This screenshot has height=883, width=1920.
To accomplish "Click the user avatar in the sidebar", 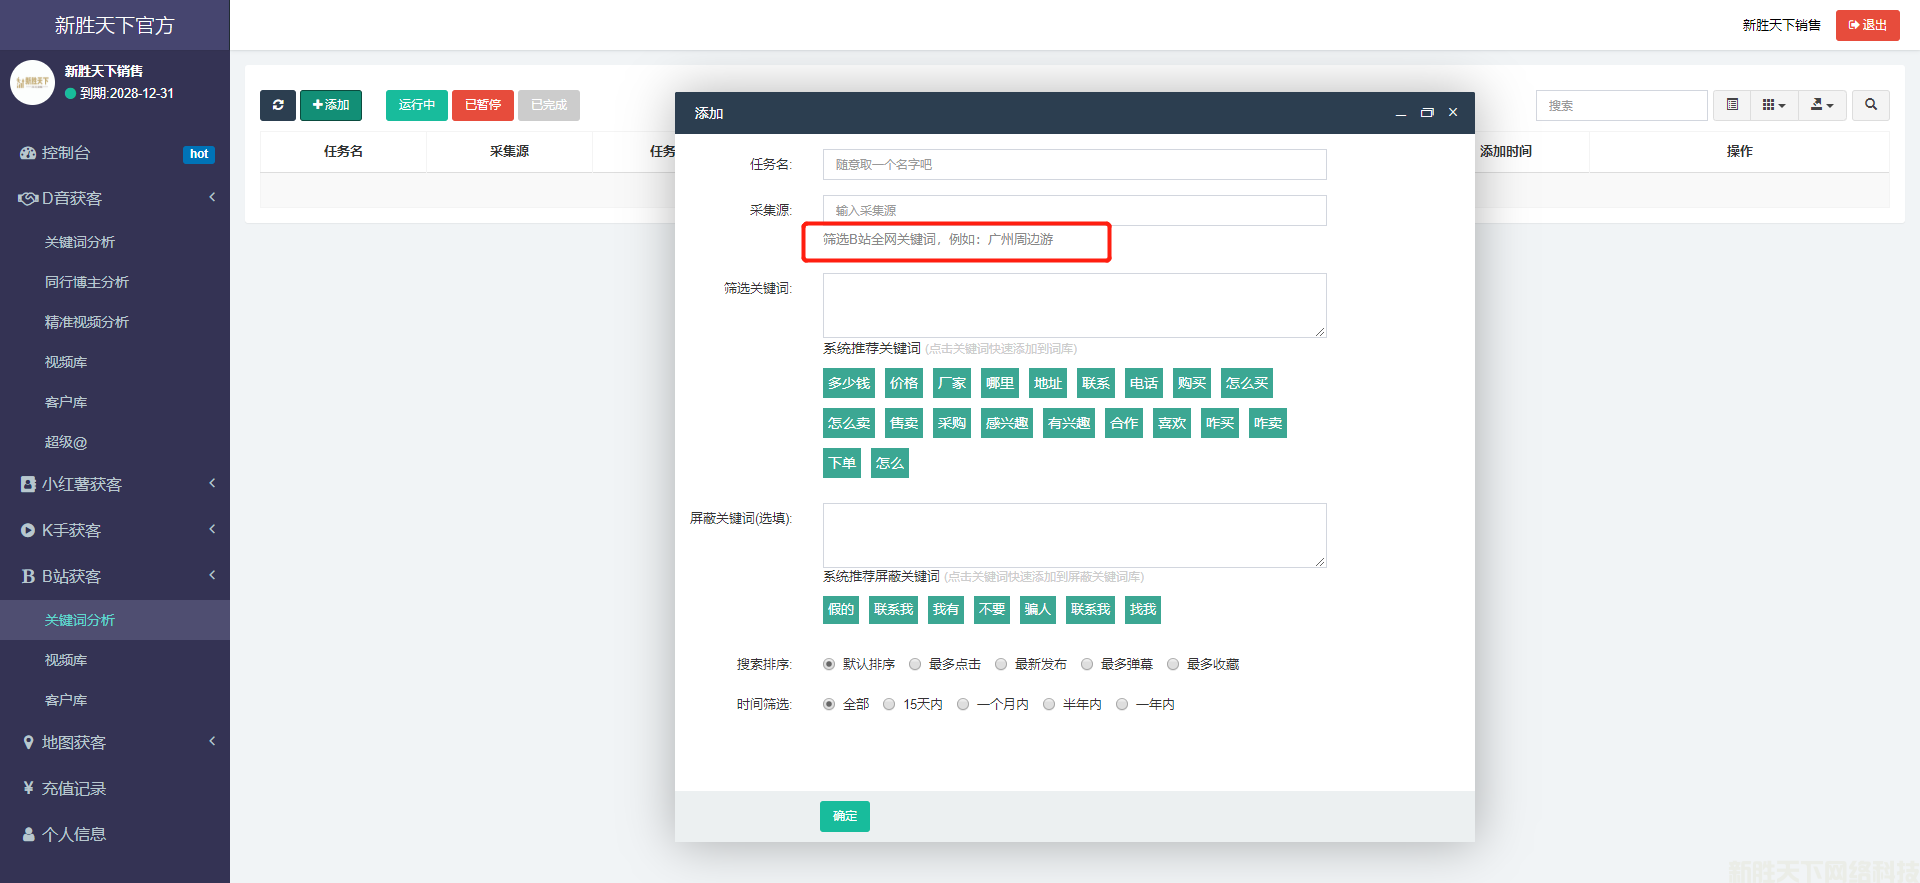I will 32,82.
